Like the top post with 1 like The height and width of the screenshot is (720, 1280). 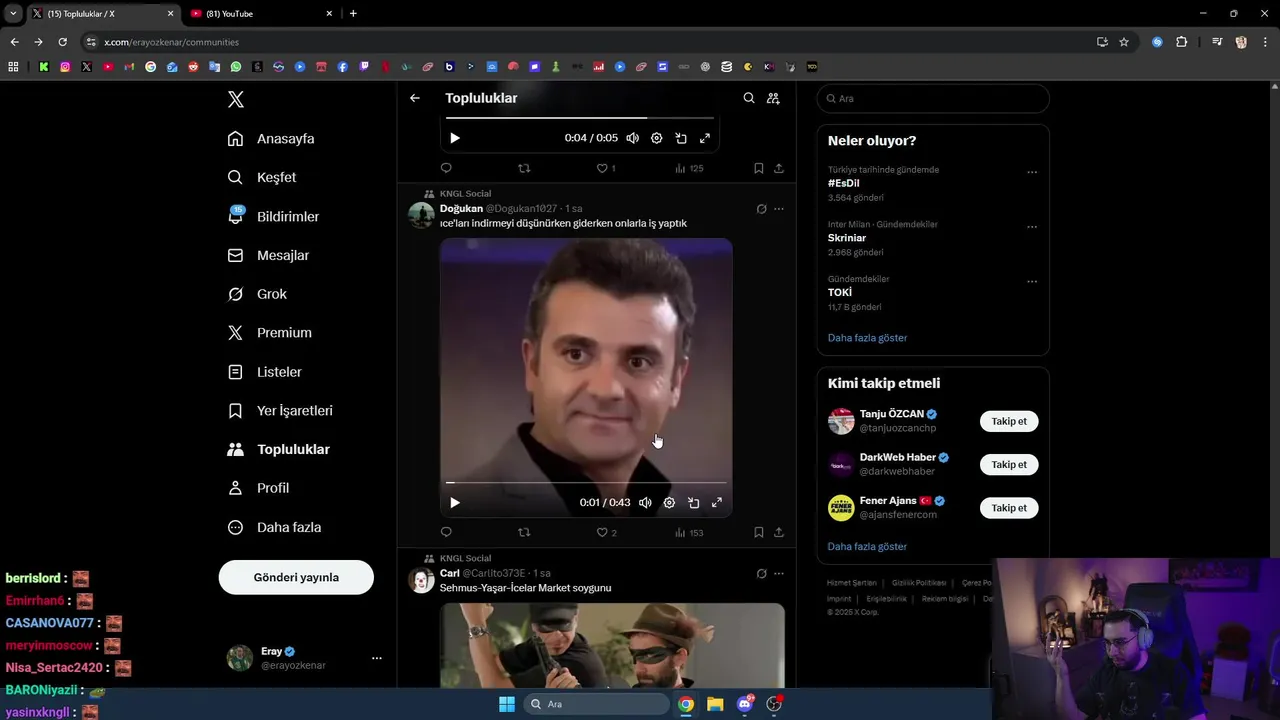point(606,168)
